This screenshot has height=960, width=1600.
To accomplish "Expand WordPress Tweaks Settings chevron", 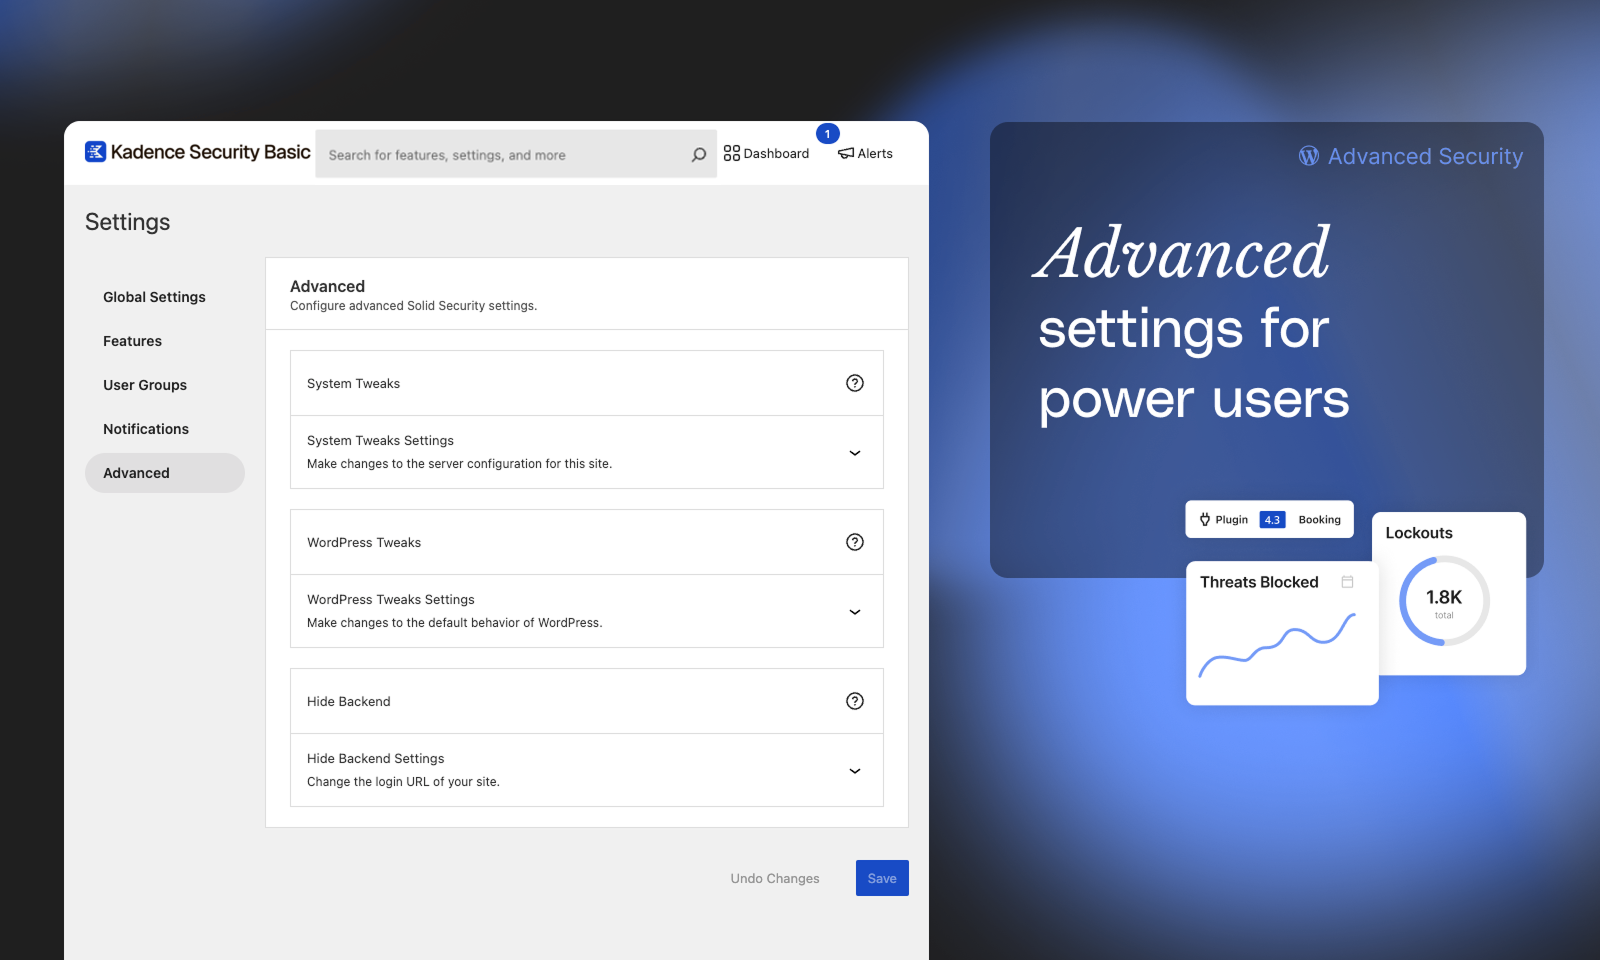I will 855,612.
